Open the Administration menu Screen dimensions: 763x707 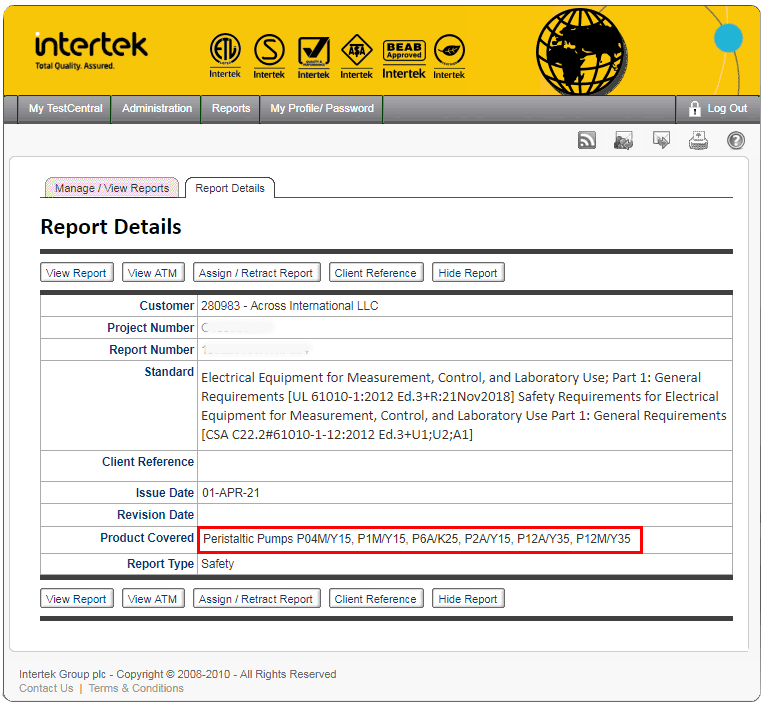coord(157,108)
